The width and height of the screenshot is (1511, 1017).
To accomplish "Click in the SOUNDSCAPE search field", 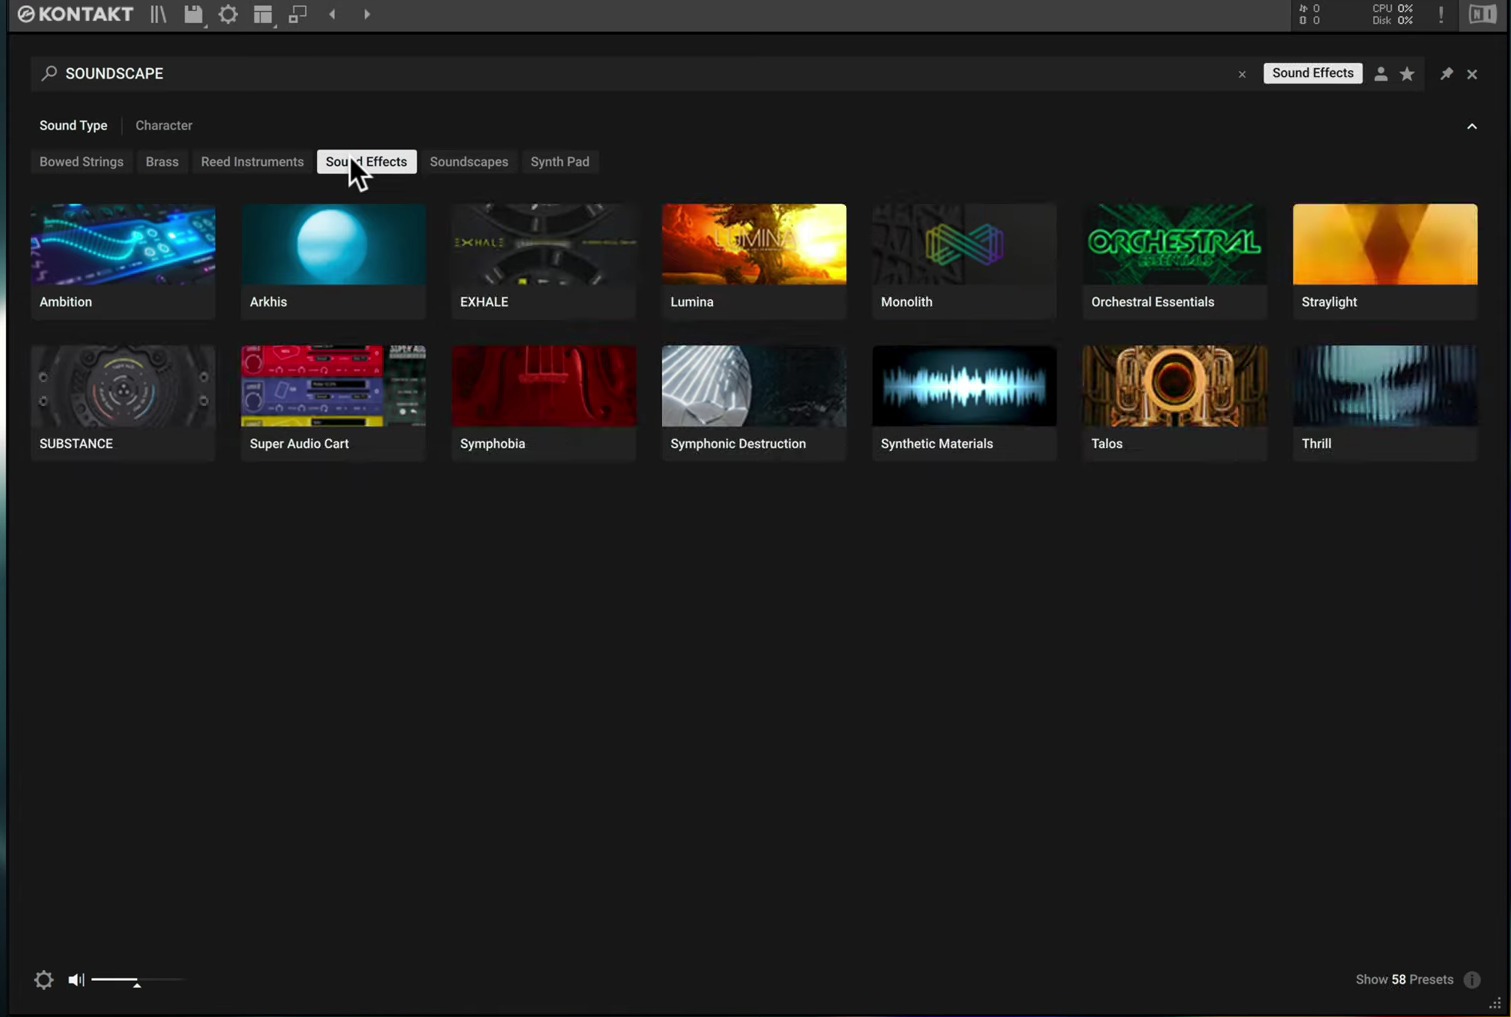I will click(640, 73).
